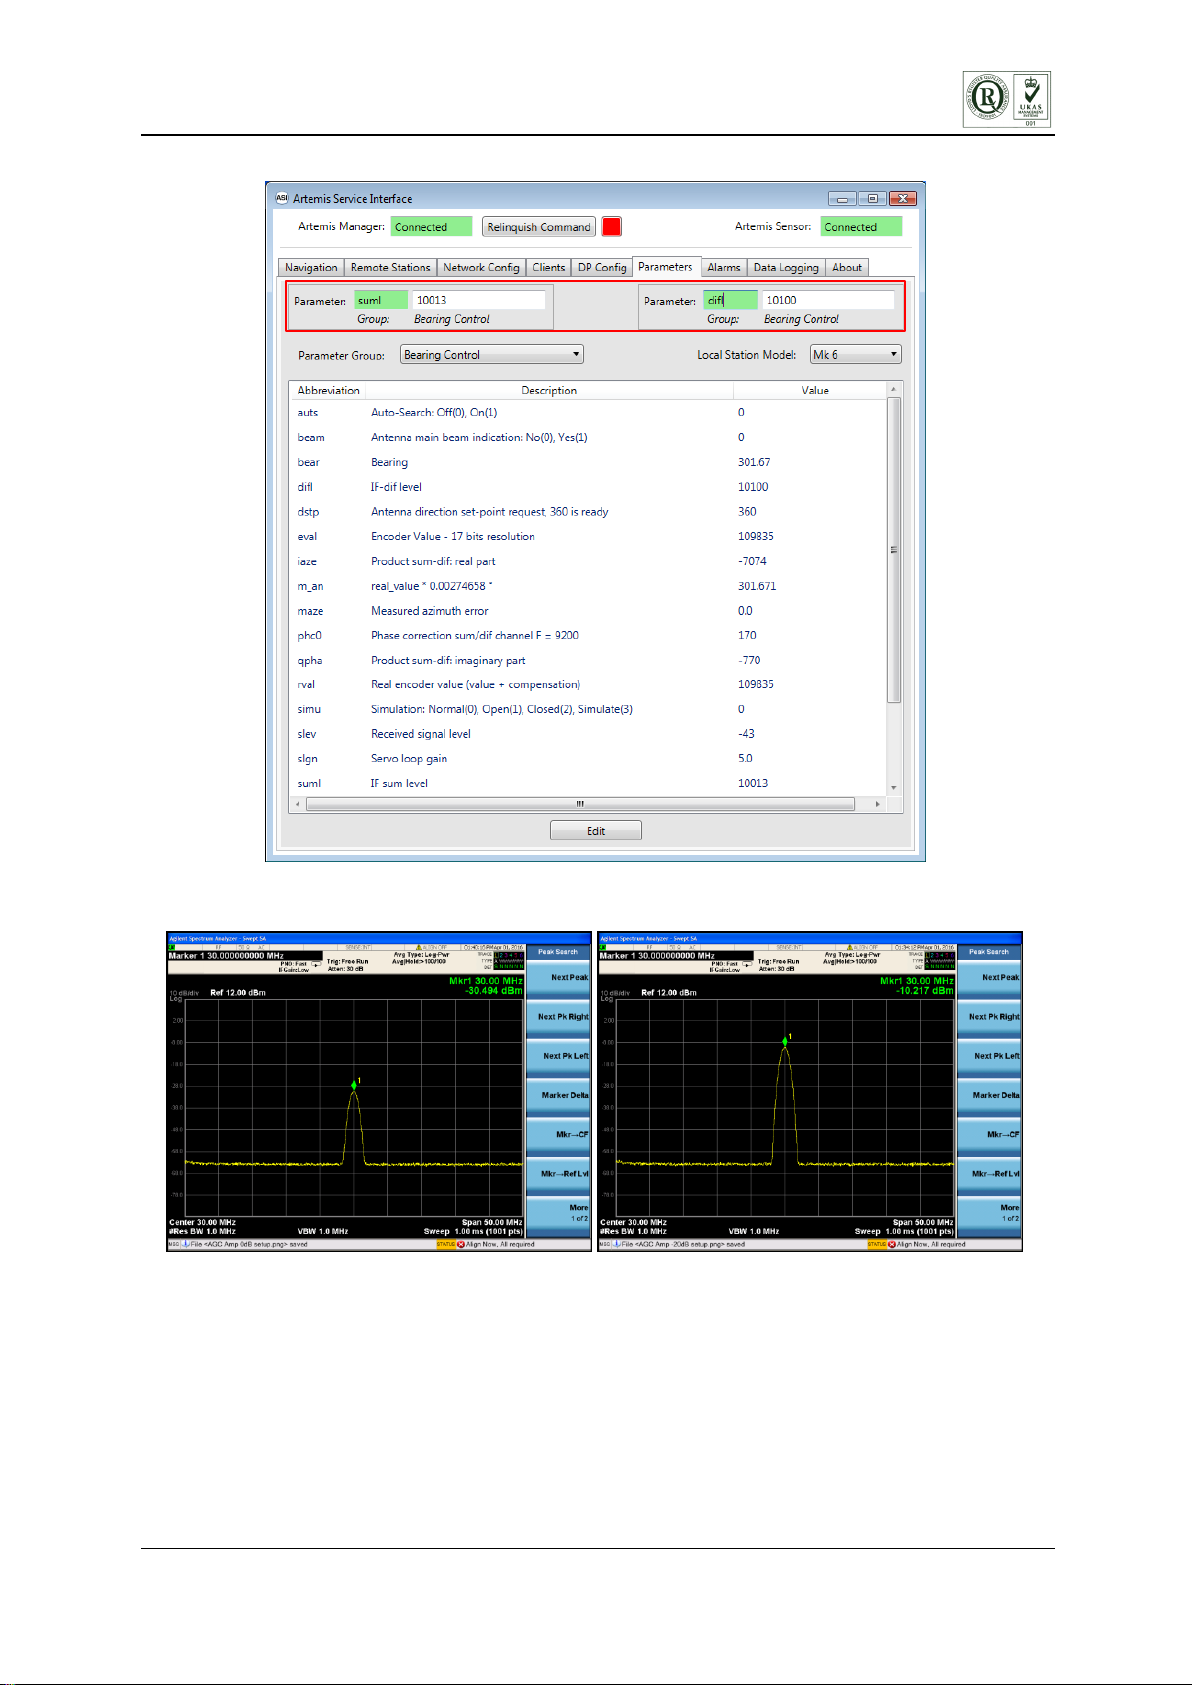
Task: Click the parameter name field containing suml
Action: [x=381, y=300]
